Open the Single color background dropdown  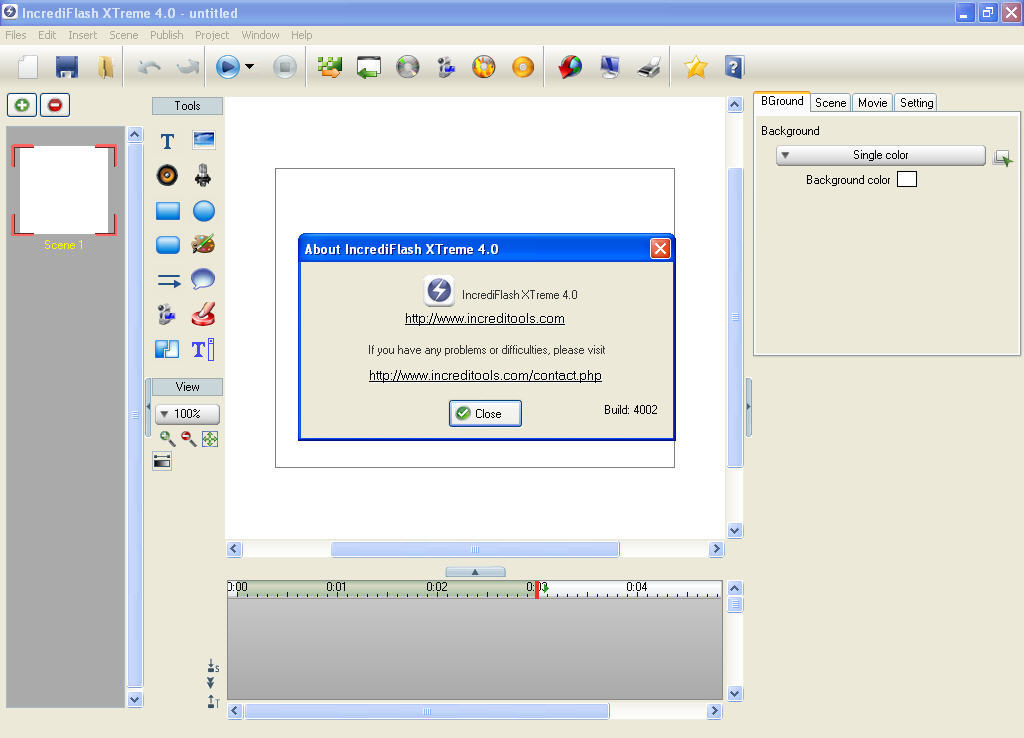pos(880,155)
